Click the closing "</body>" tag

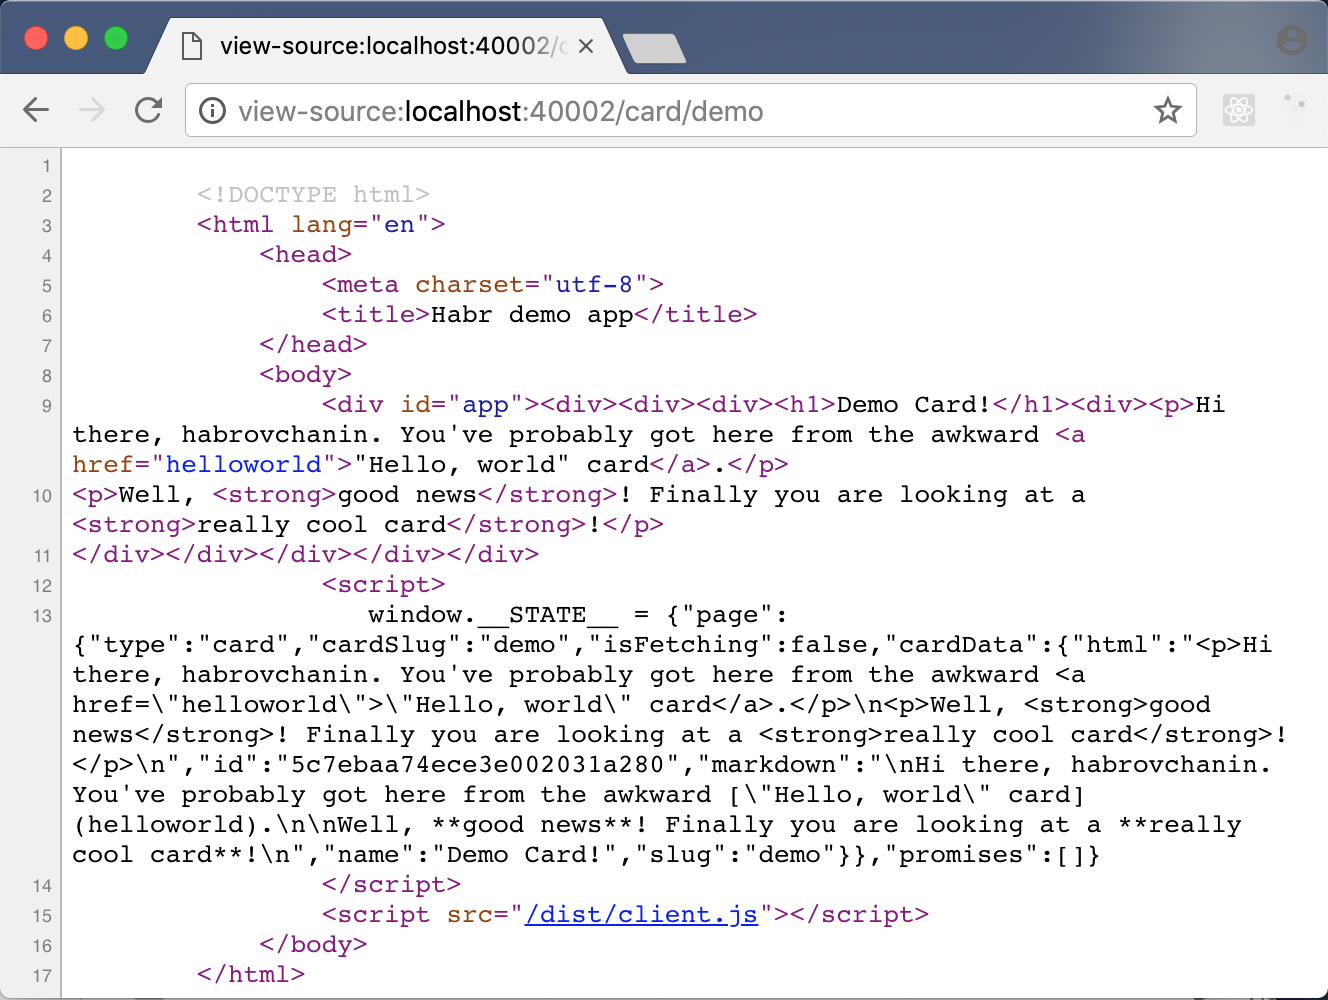click(x=313, y=945)
